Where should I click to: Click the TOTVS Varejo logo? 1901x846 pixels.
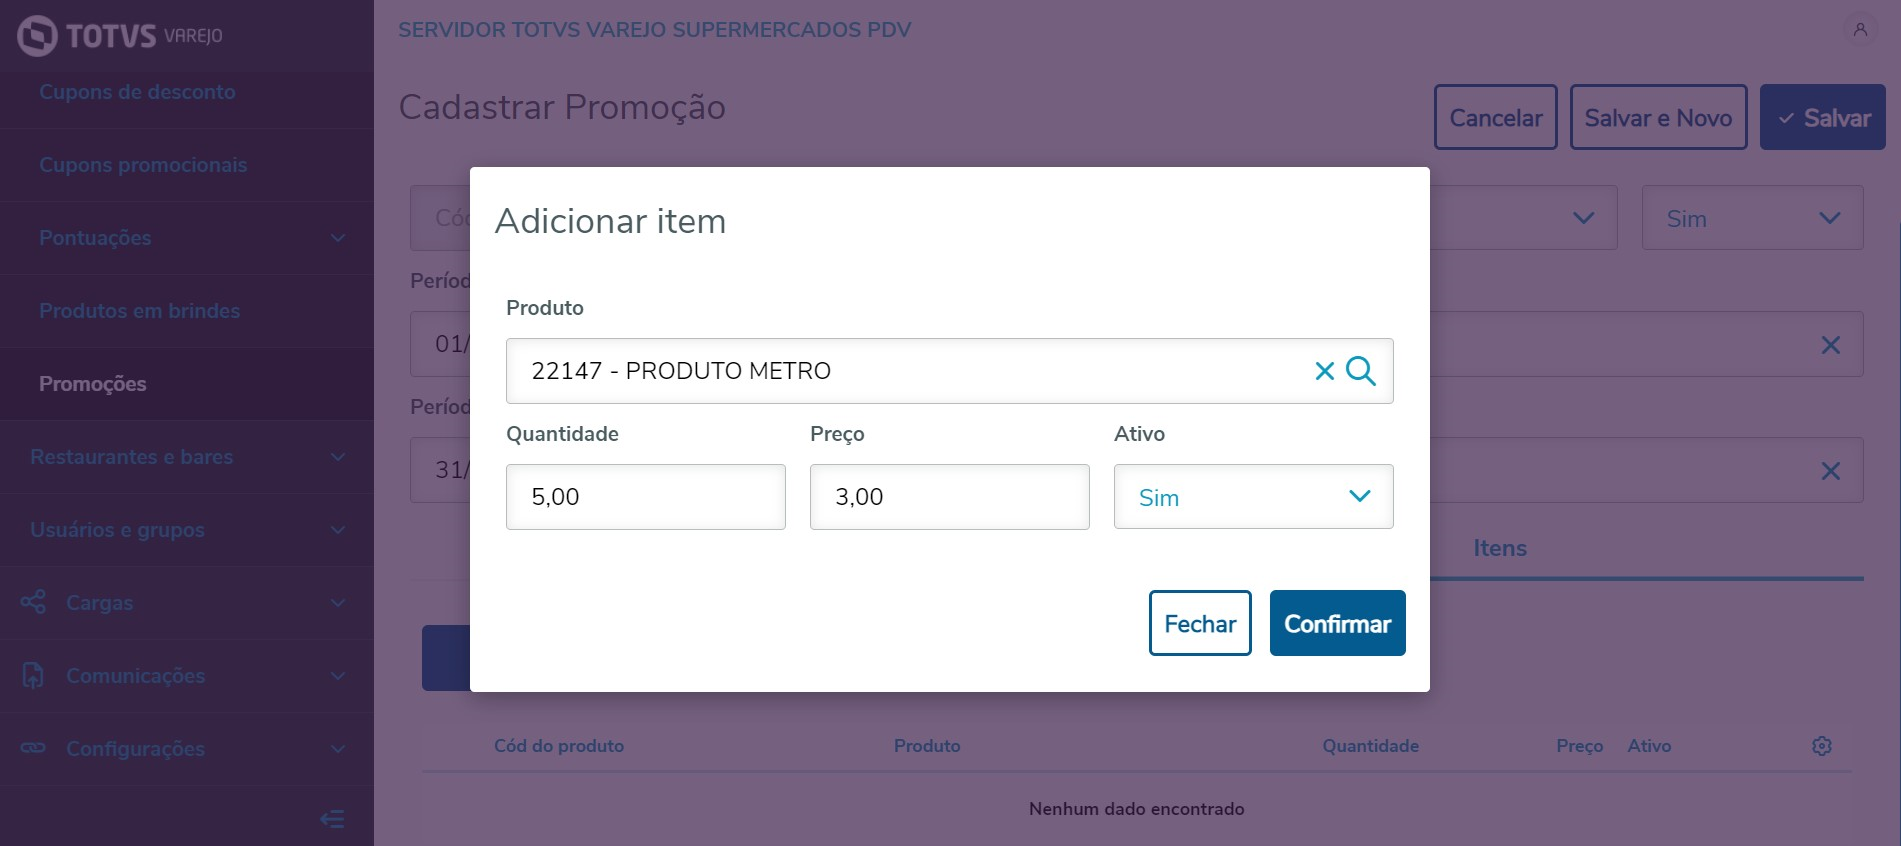click(120, 36)
